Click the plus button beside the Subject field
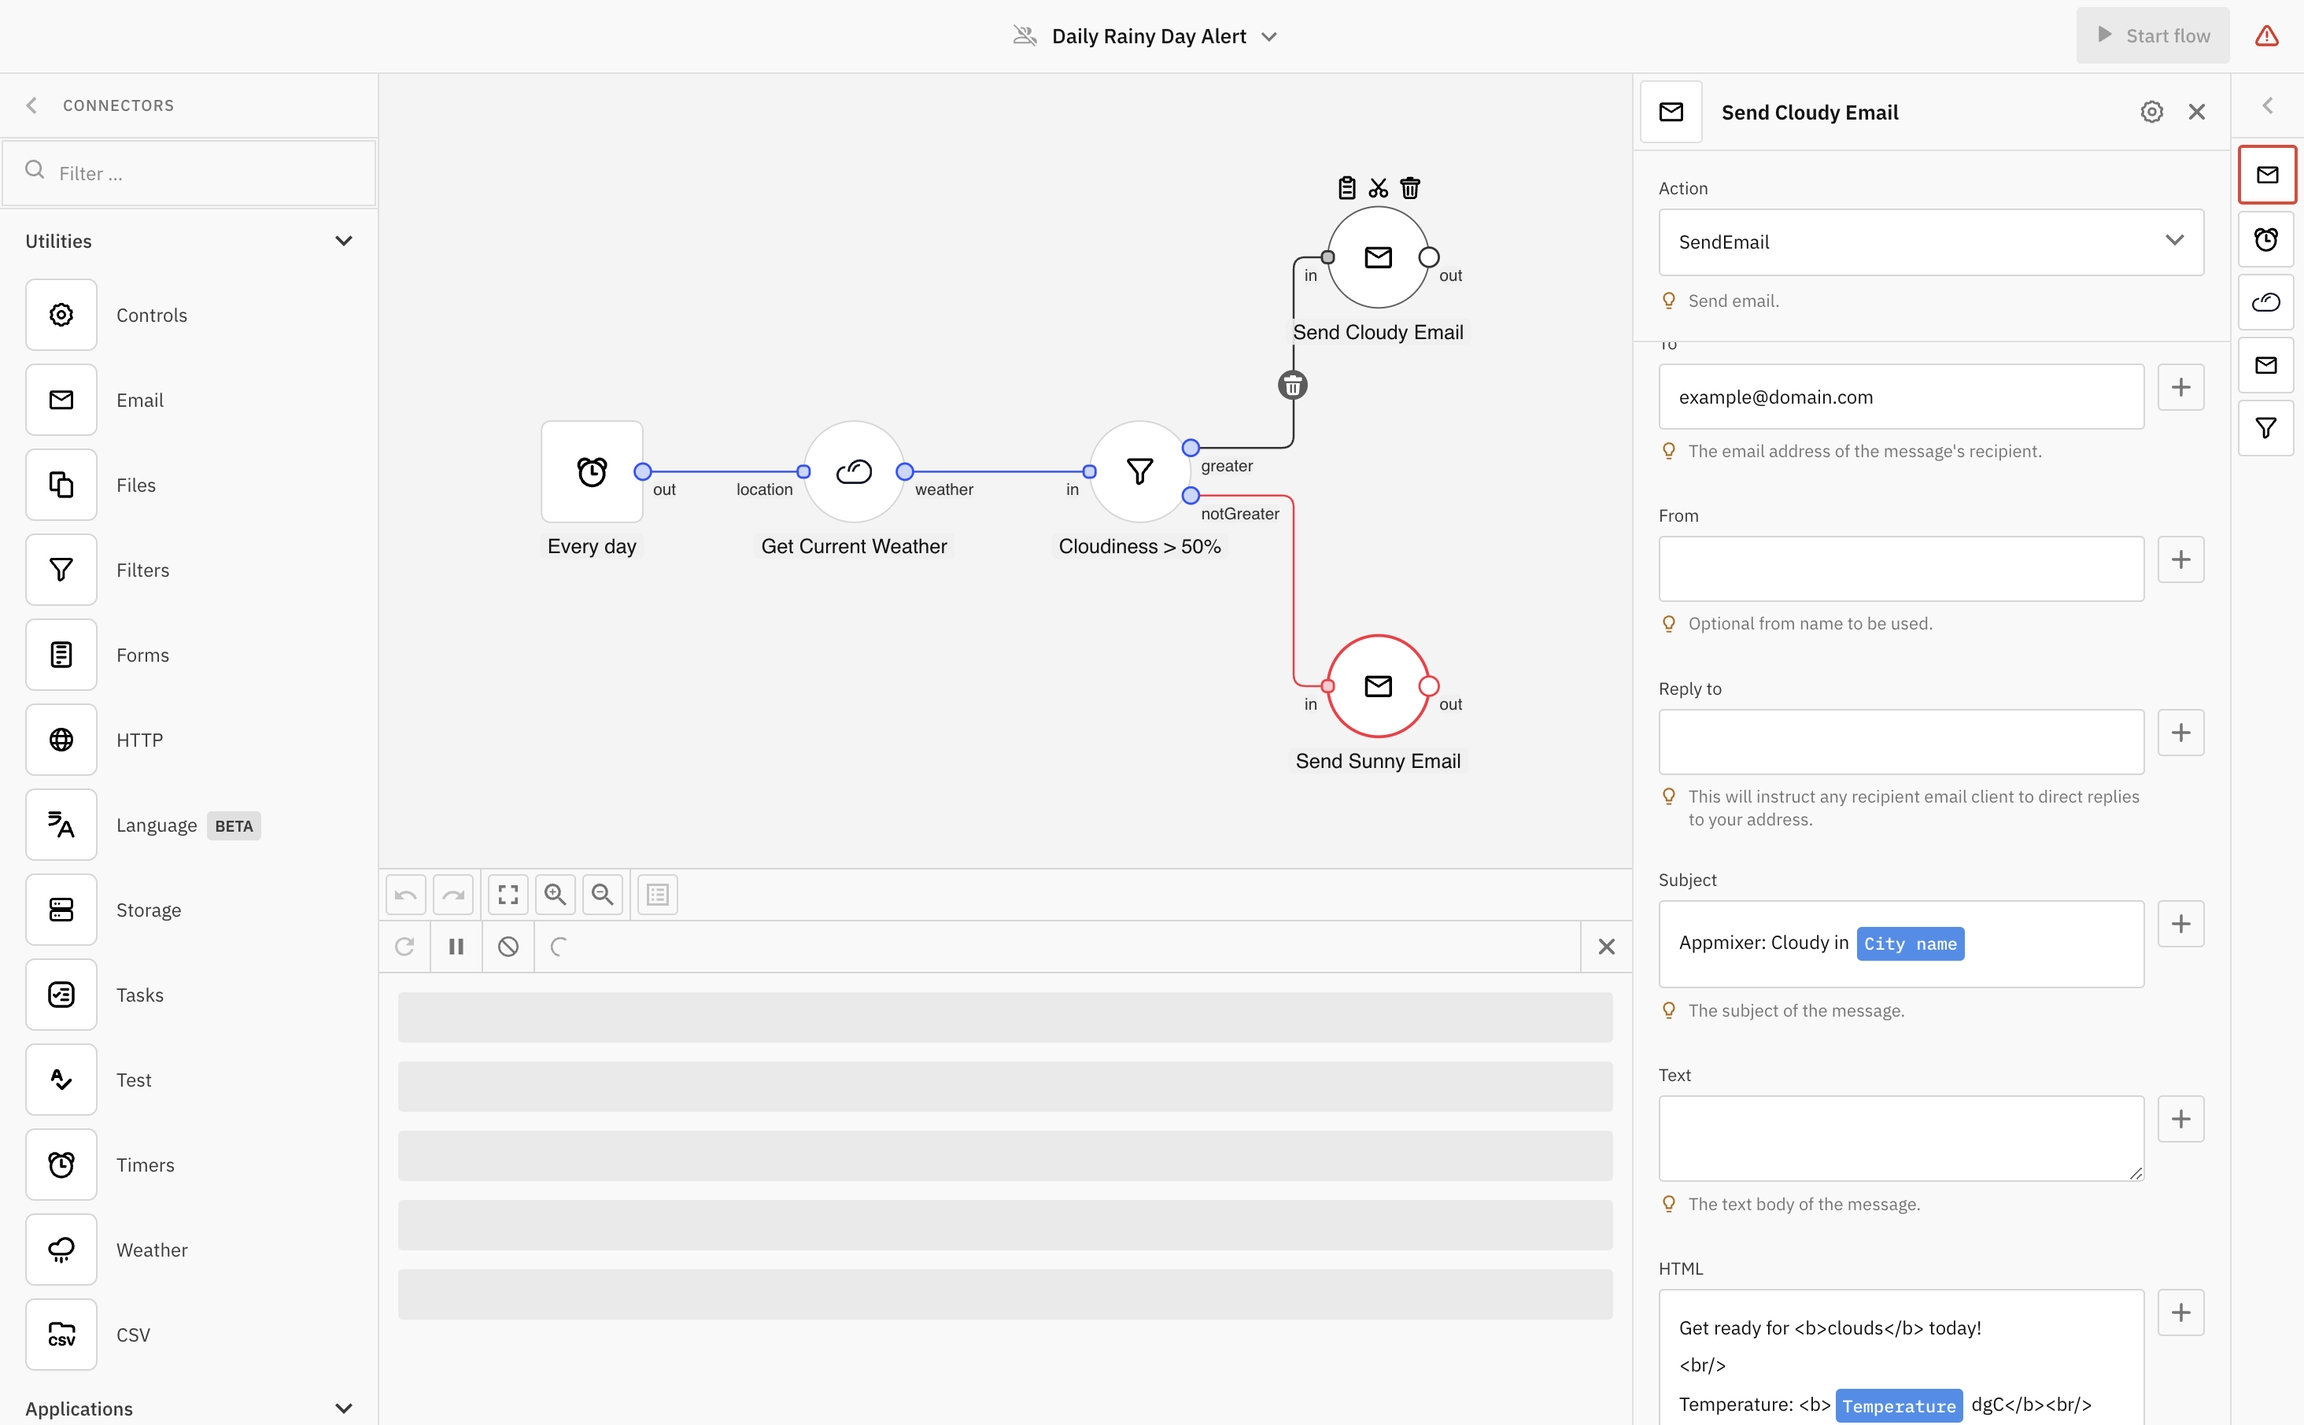 (2180, 924)
